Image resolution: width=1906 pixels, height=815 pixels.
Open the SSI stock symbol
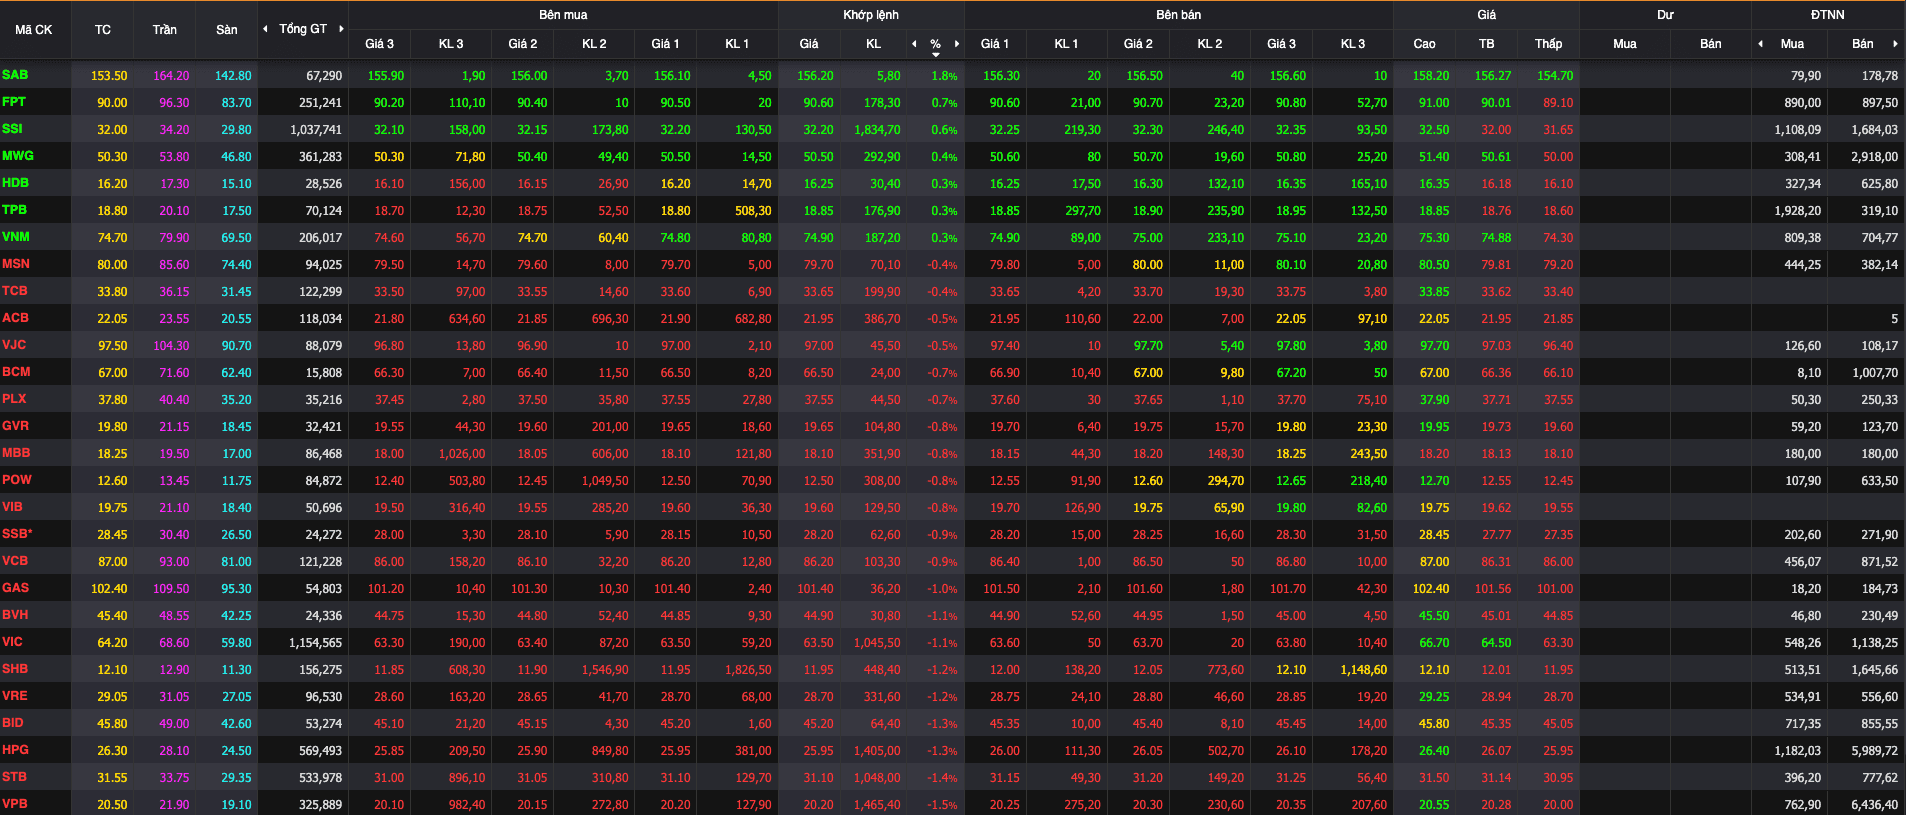pos(12,129)
